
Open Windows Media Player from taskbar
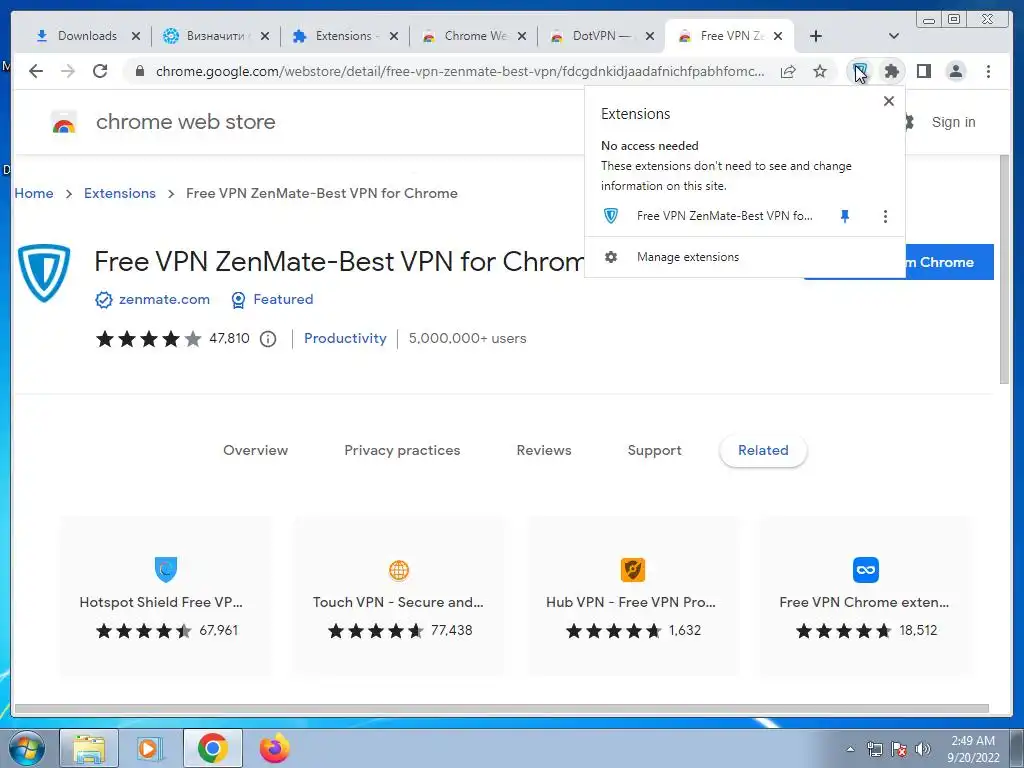click(150, 748)
